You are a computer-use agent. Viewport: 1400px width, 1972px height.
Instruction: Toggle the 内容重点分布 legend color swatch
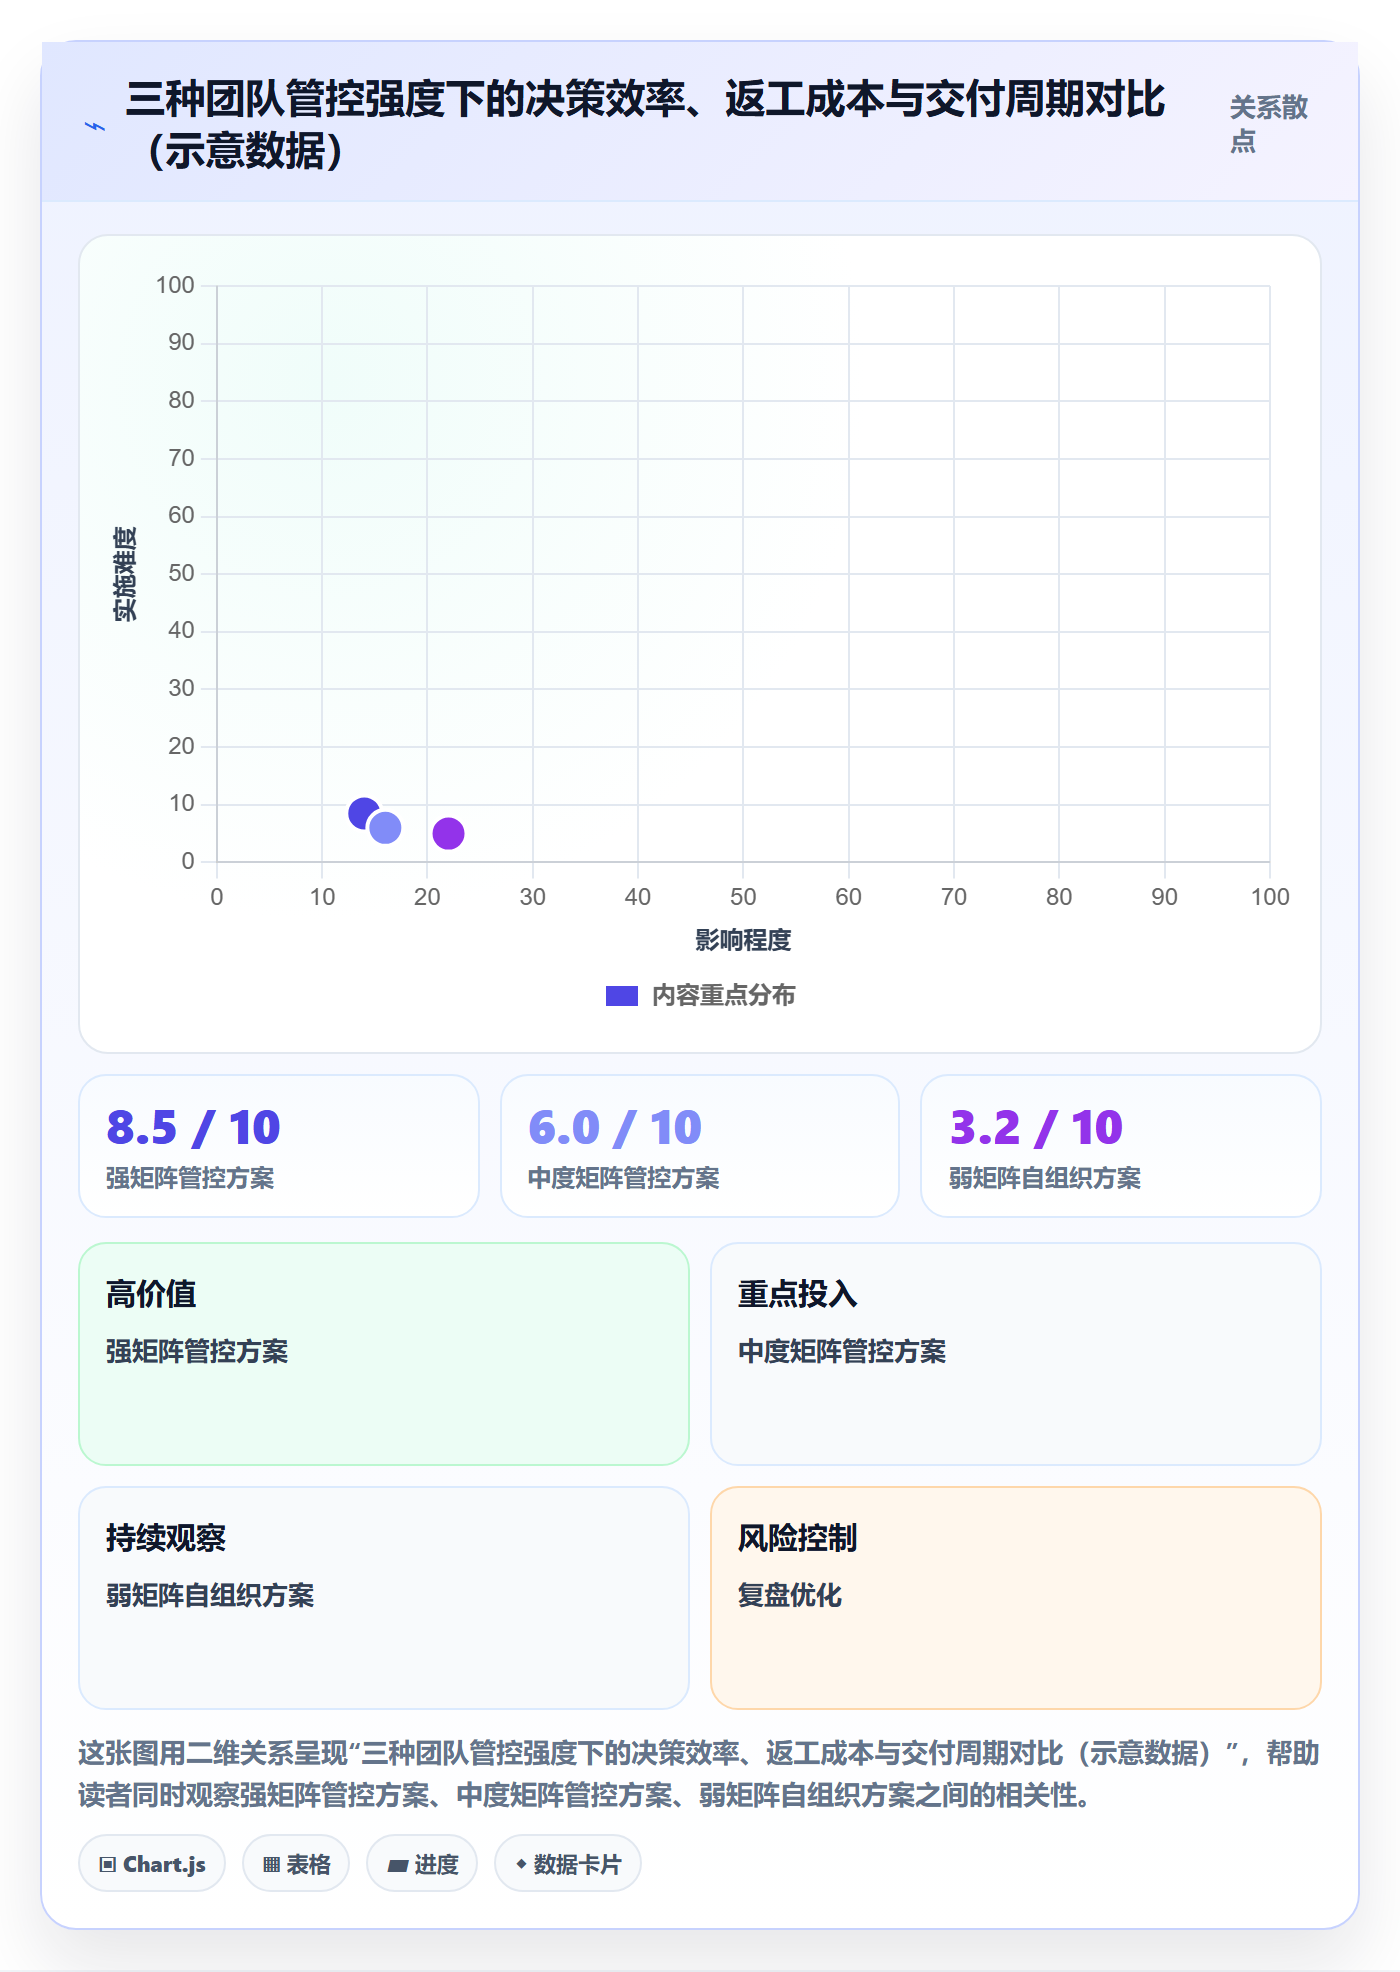[x=621, y=996]
